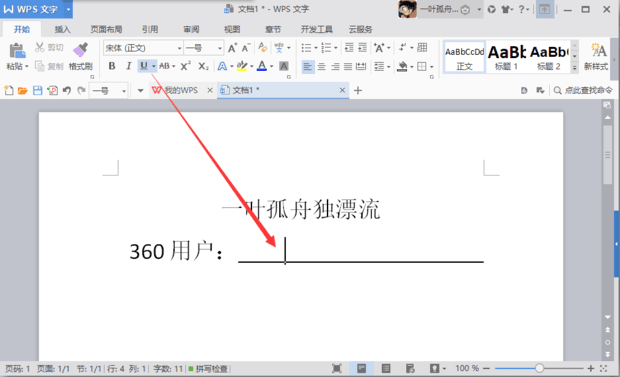Image resolution: width=620 pixels, height=377 pixels.
Task: Switch to the 插入 ribbon tab
Action: coord(62,29)
